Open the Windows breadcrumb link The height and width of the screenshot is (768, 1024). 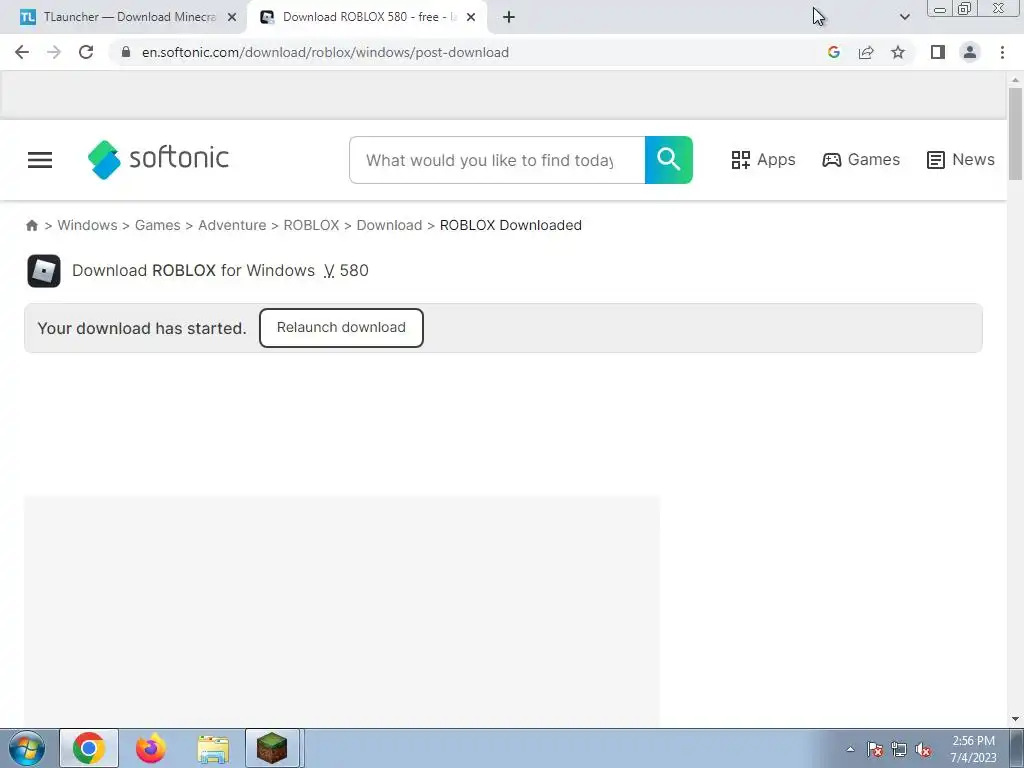click(88, 225)
